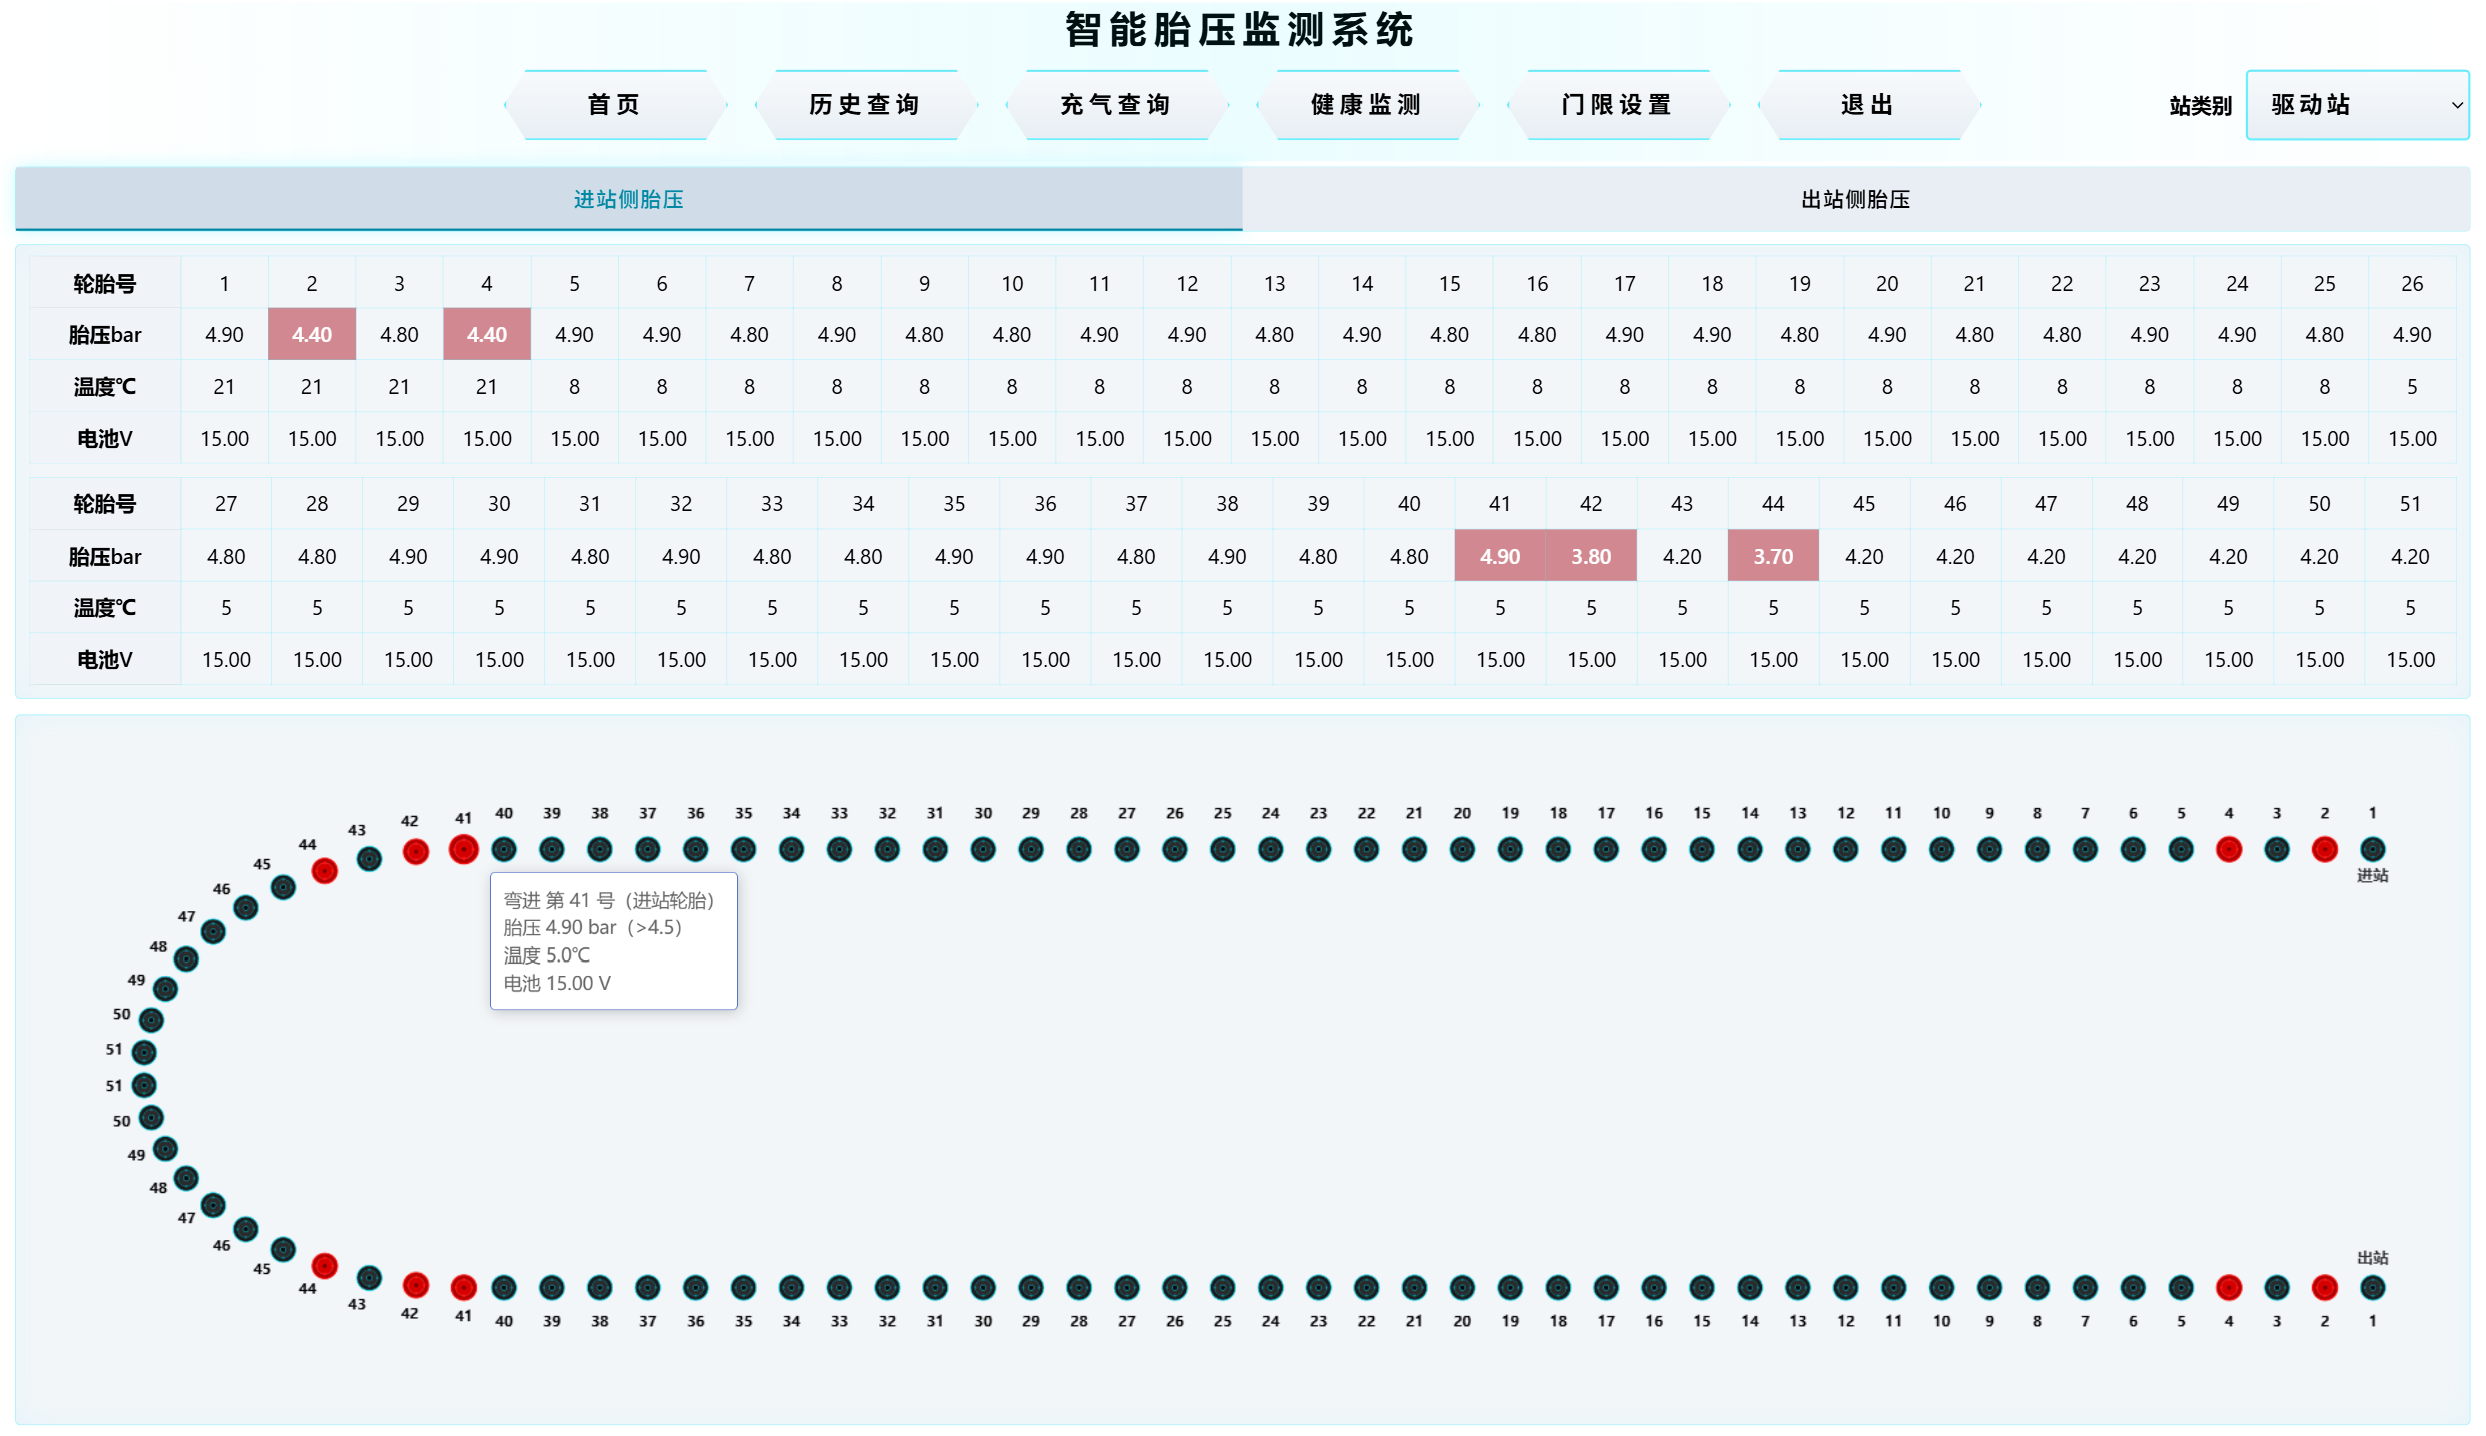The height and width of the screenshot is (1436, 2486).
Task: Switch to 出站侧胎压 tab
Action: pos(1856,199)
